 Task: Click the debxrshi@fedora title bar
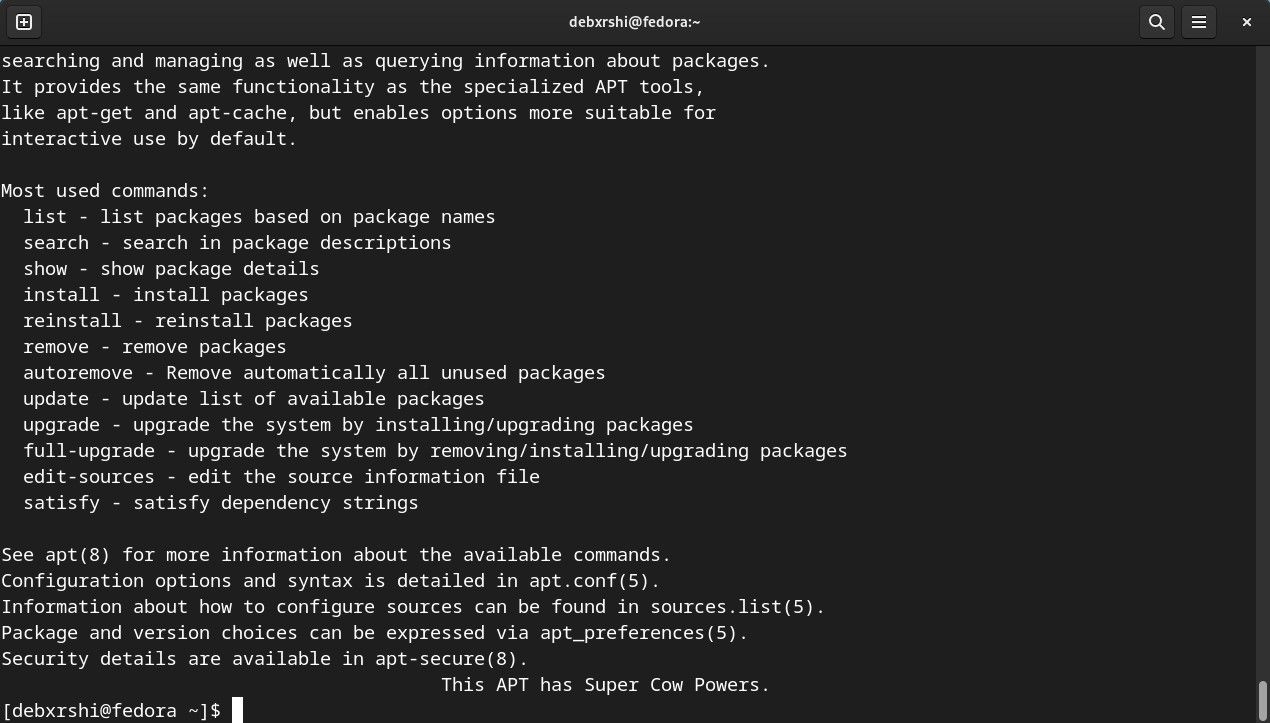pos(634,21)
